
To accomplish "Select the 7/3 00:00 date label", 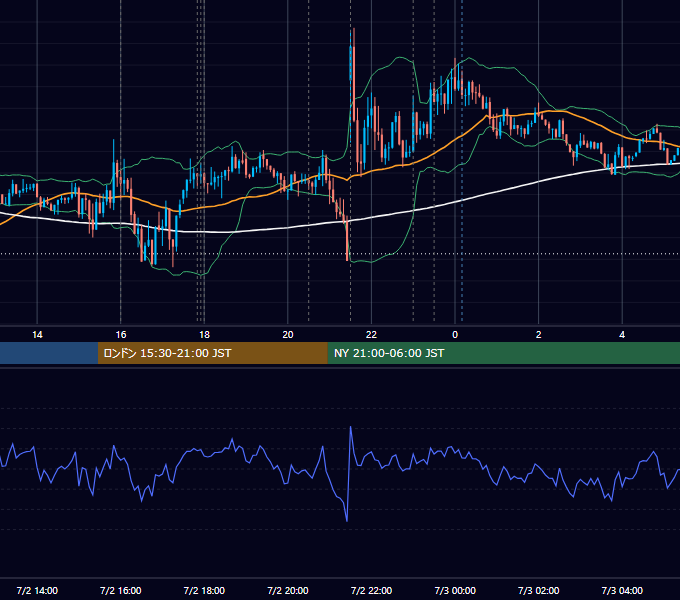I will 455,590.
